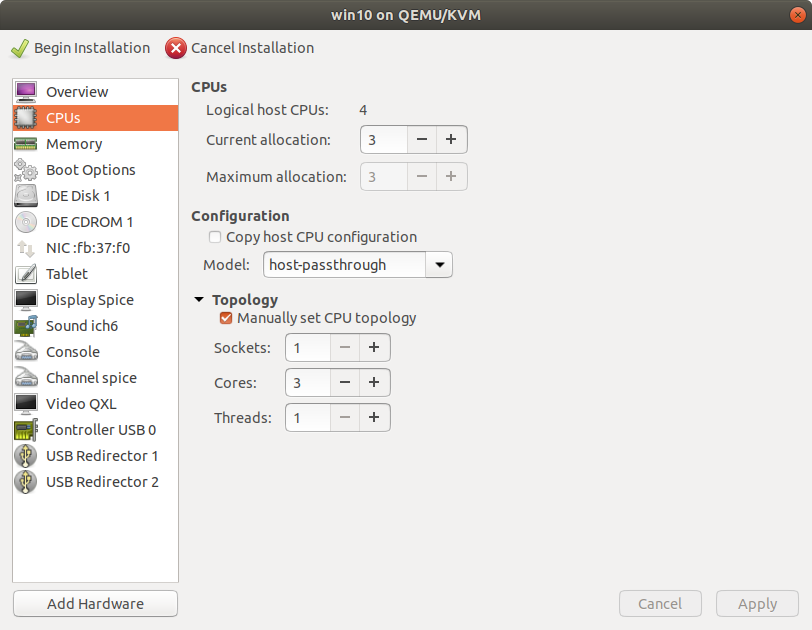Select the Display Spice monitor icon

(26, 300)
